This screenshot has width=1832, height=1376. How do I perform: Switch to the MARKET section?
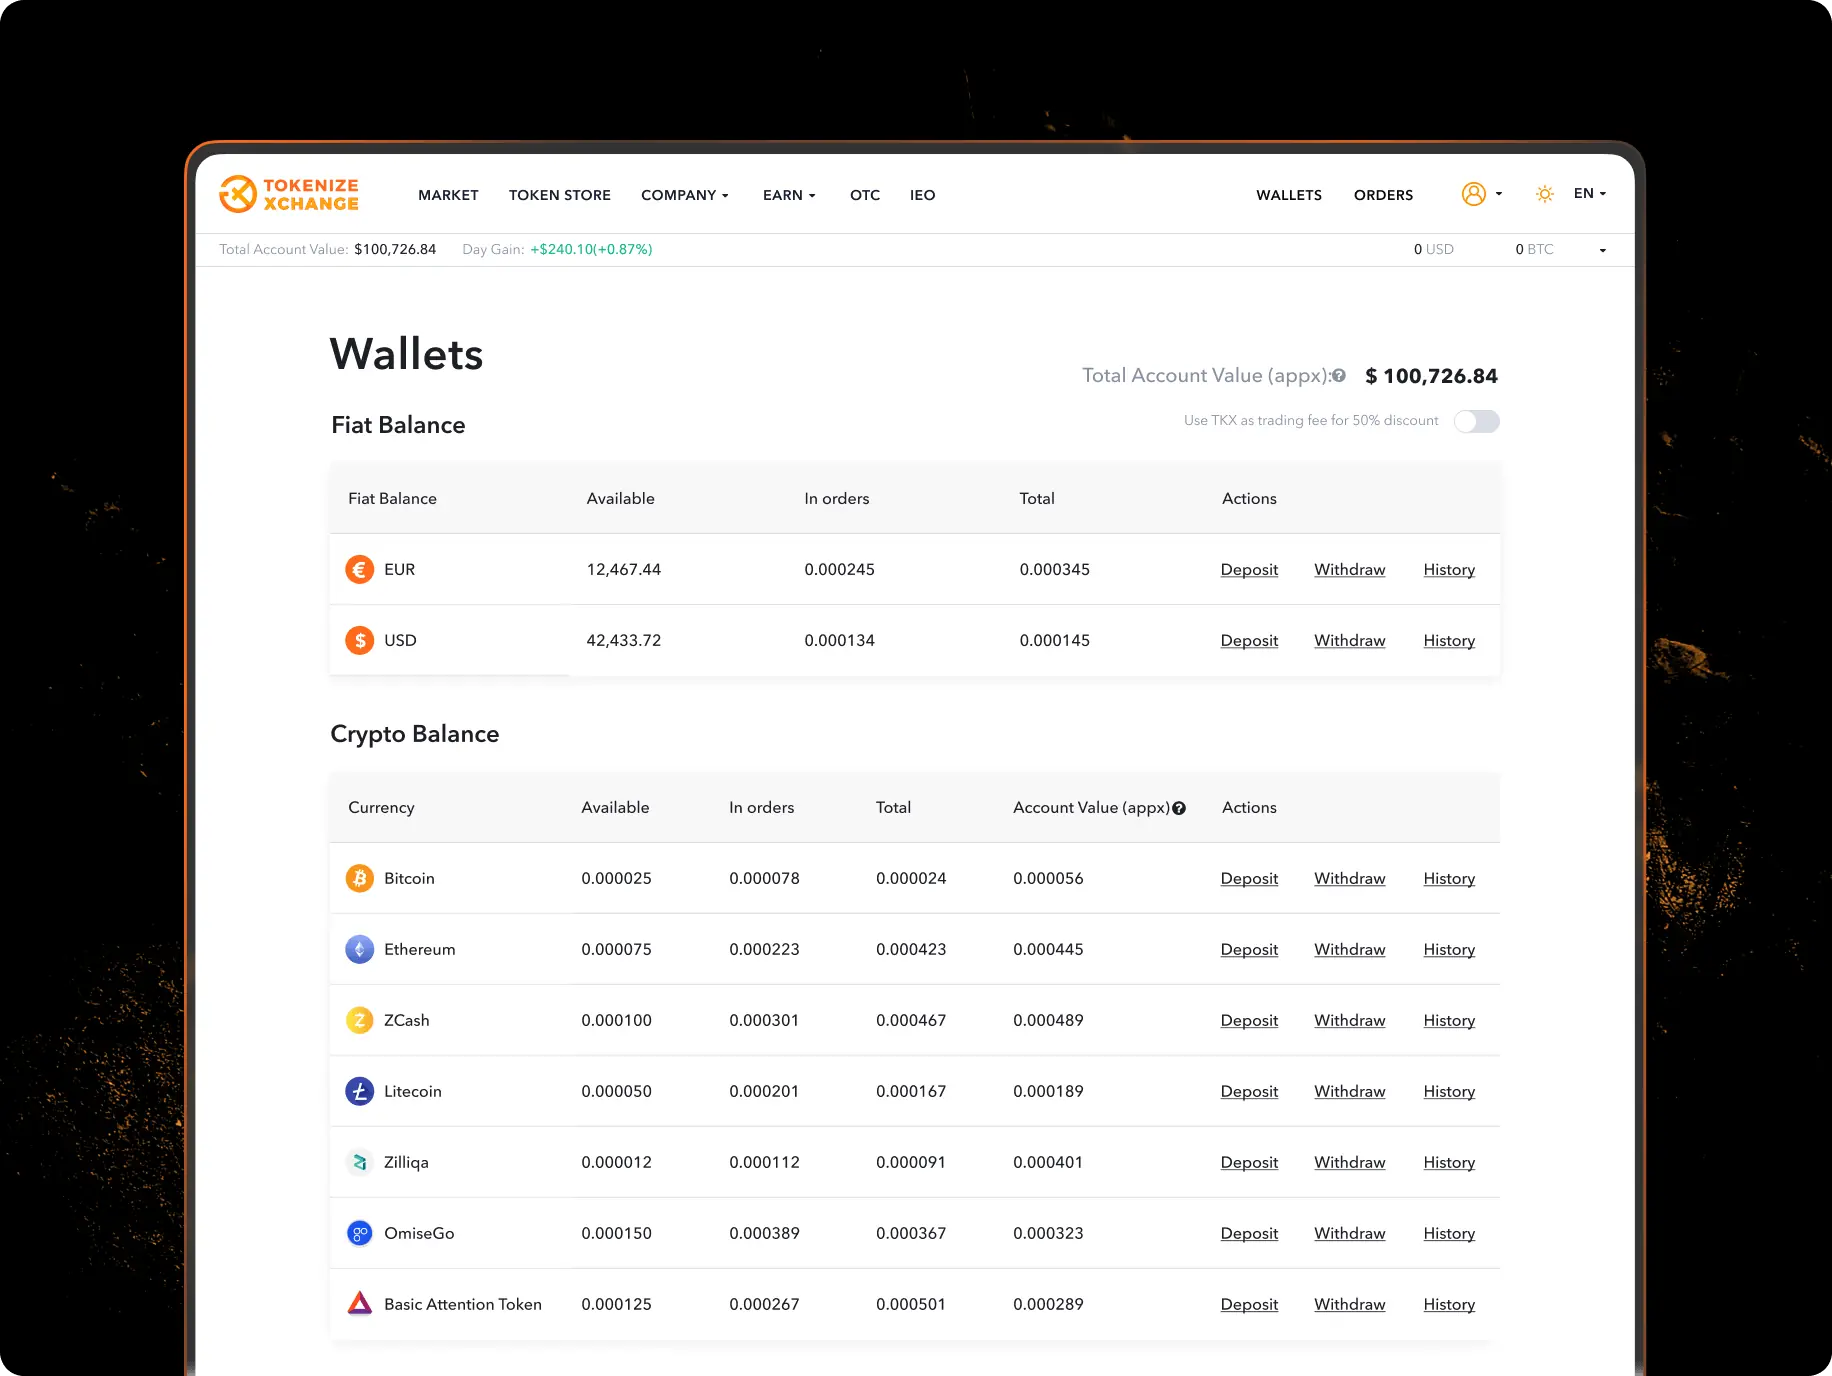point(448,195)
